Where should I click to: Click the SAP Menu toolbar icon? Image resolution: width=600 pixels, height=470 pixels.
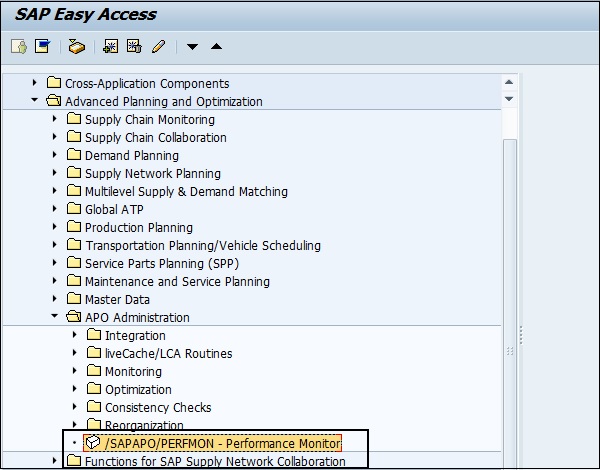(42, 47)
